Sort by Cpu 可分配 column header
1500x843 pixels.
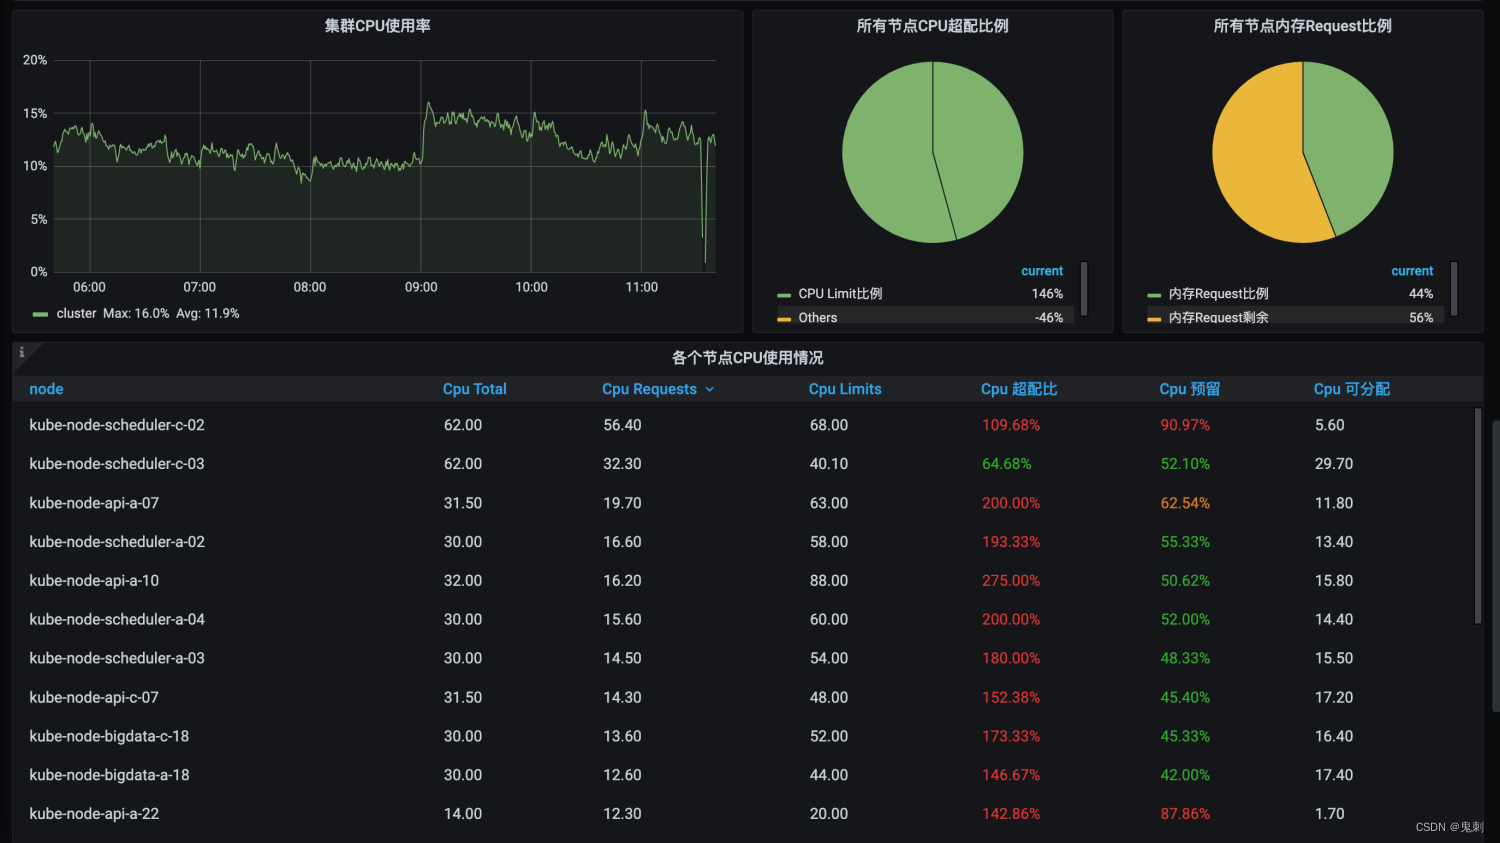[x=1352, y=389]
